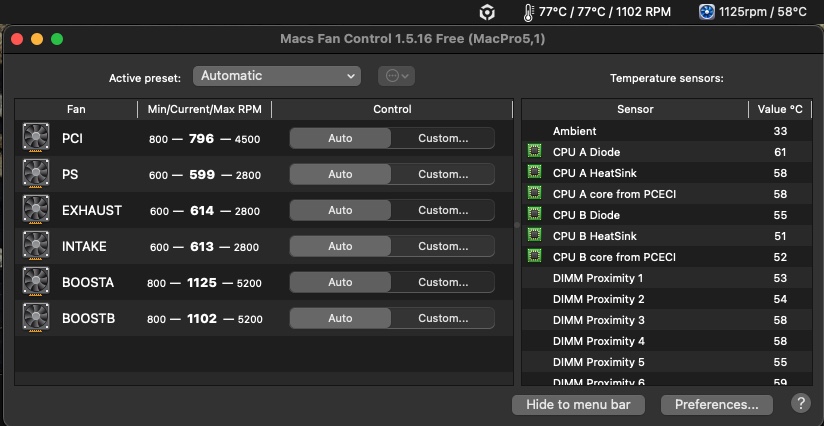The height and width of the screenshot is (426, 824).
Task: Click the 614 RPM value for EXHAUST
Action: click(x=201, y=211)
